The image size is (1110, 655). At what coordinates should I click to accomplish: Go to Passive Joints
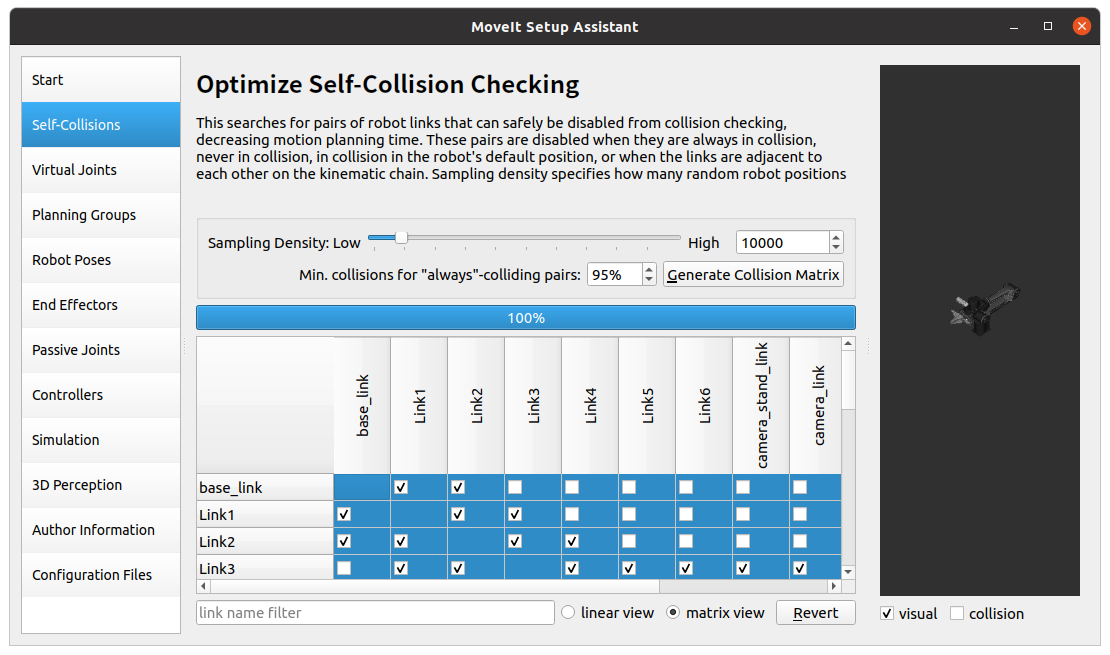pos(101,350)
